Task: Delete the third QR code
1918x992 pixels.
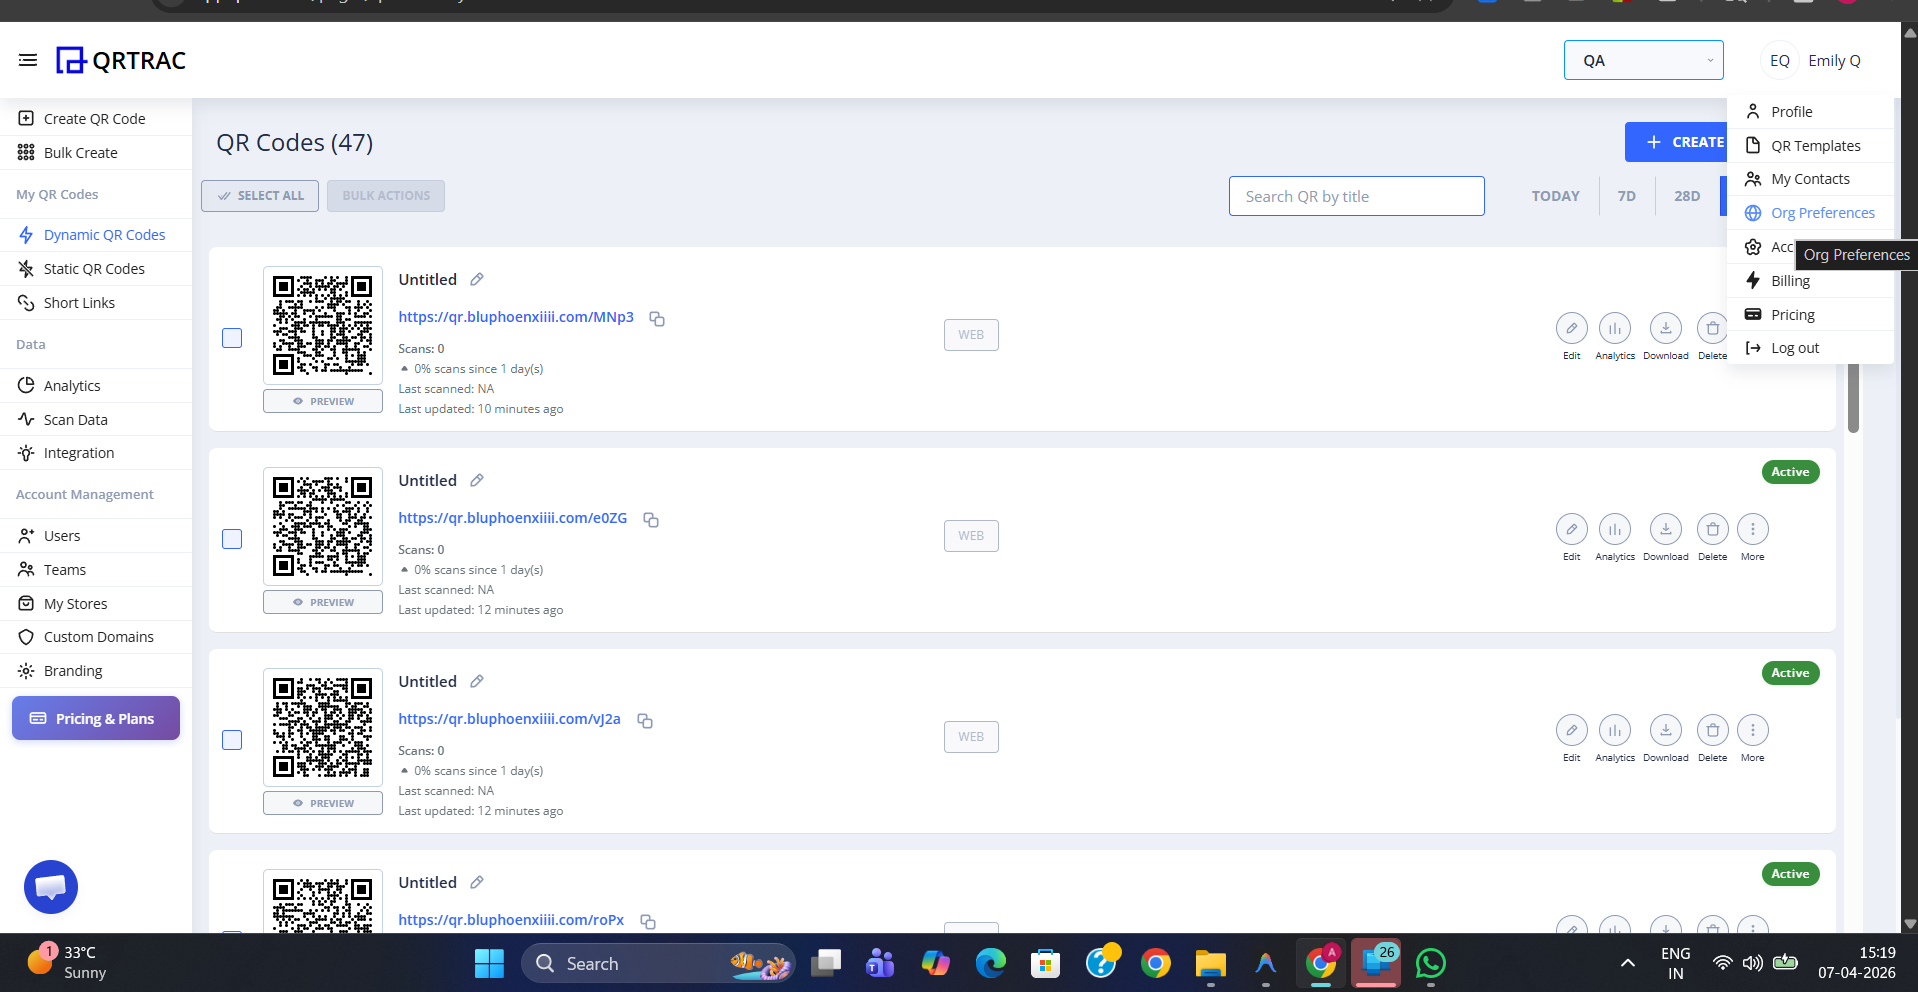Action: click(1712, 731)
